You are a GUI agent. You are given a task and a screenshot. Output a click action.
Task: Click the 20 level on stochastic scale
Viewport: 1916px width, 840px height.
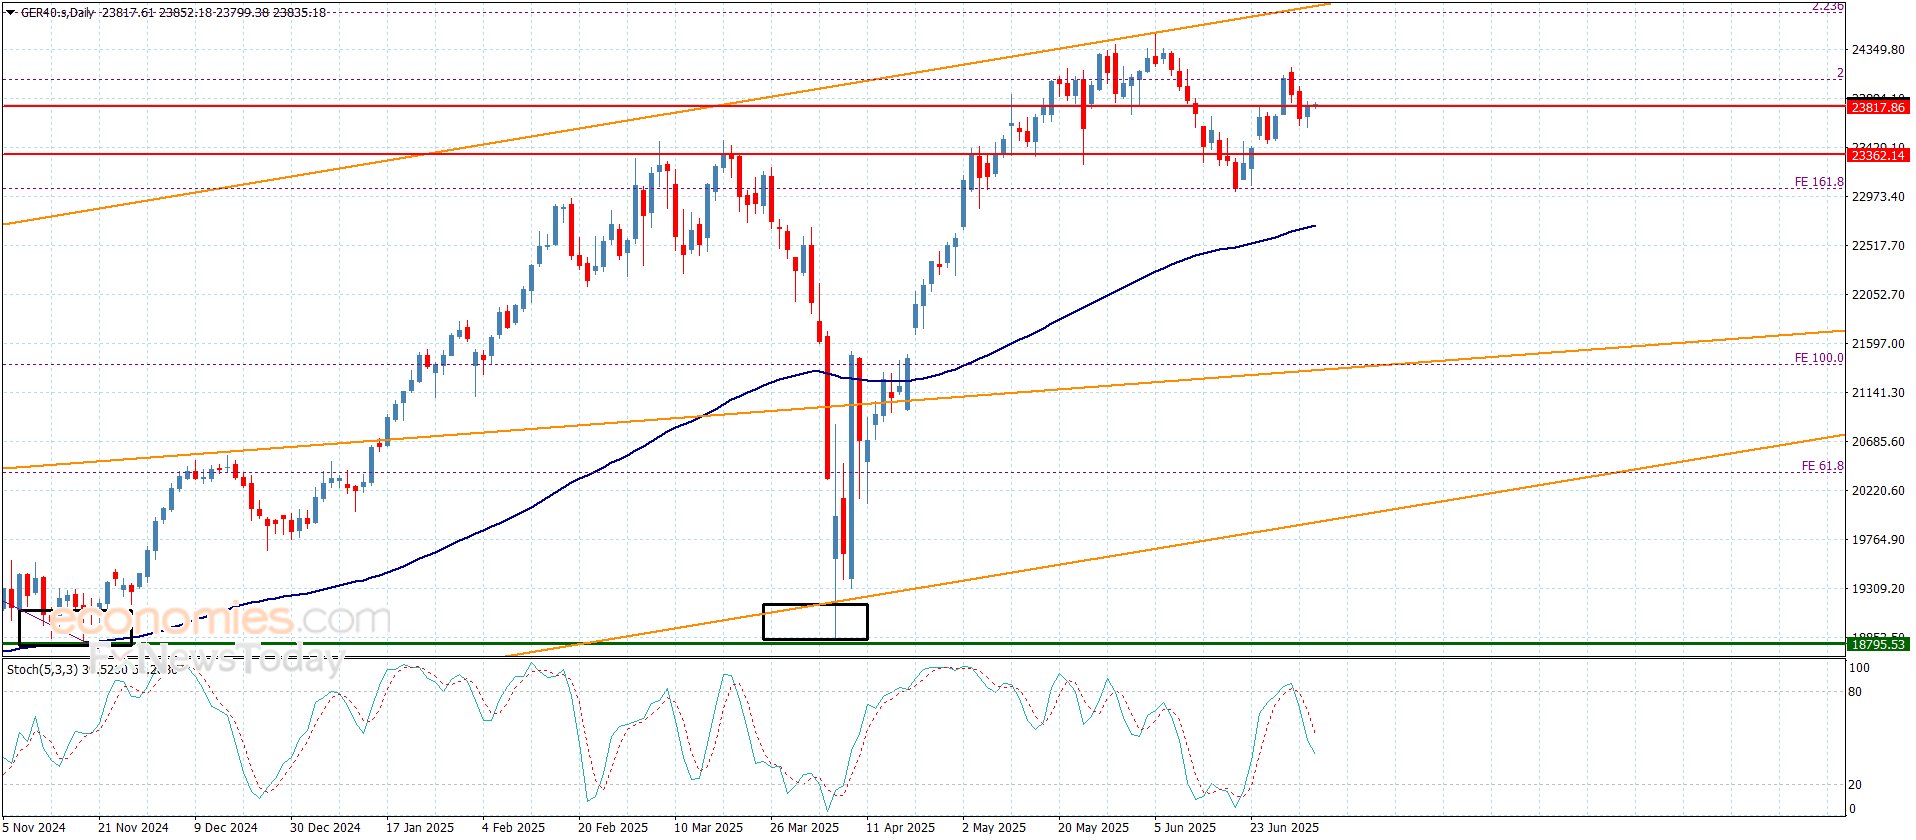click(x=1855, y=785)
